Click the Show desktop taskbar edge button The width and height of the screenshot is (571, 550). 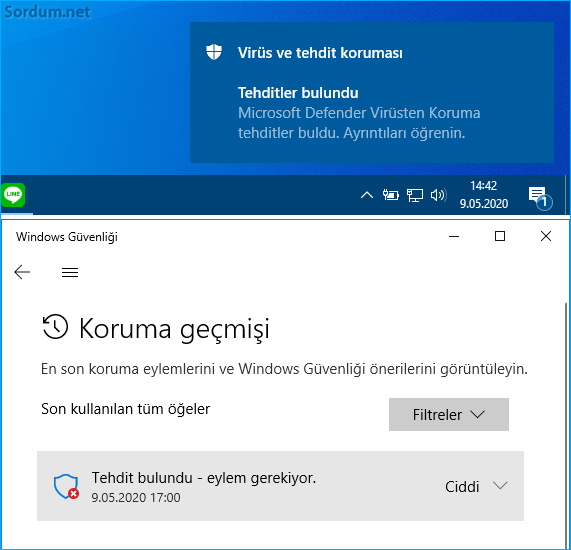coord(568,195)
